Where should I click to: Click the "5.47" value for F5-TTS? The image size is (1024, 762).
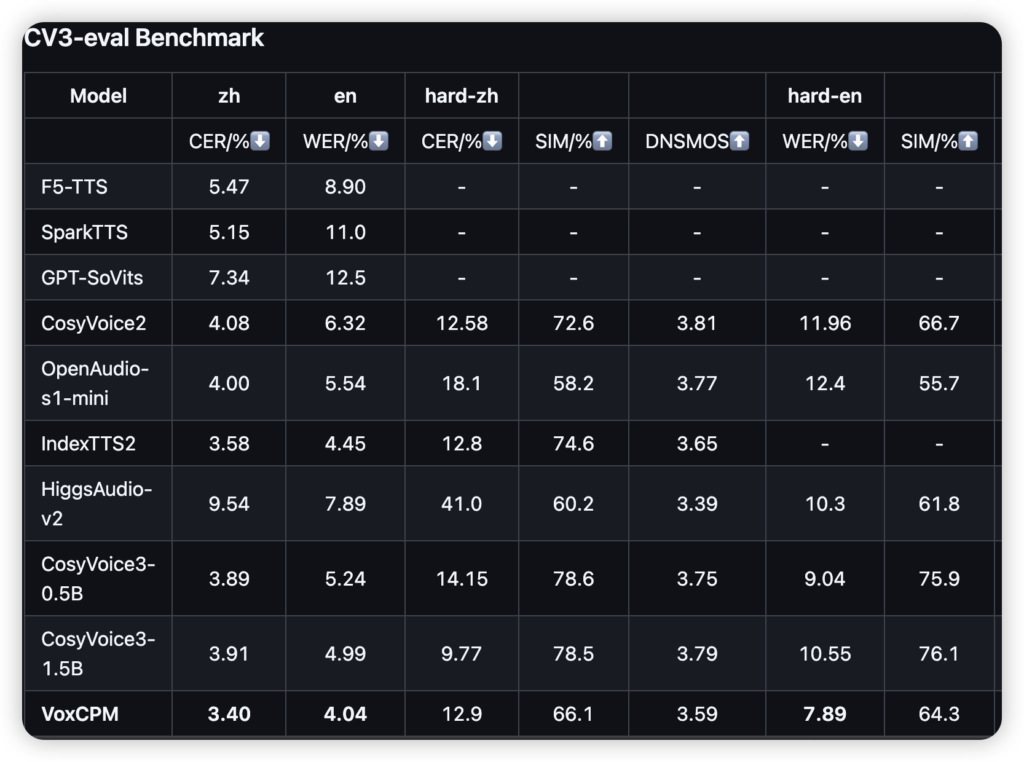[229, 187]
